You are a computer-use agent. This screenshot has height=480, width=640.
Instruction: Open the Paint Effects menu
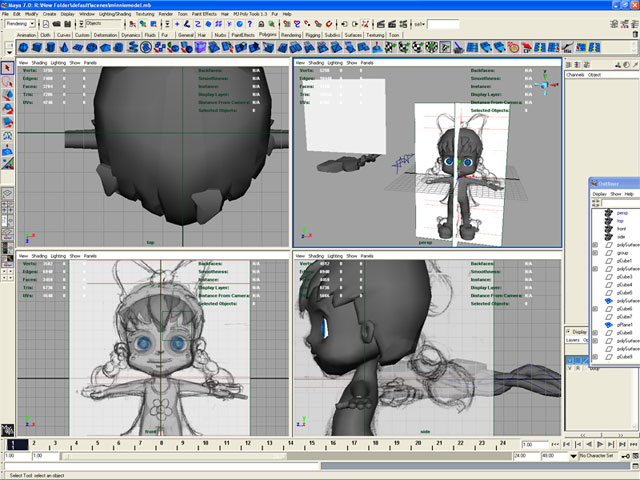click(204, 14)
